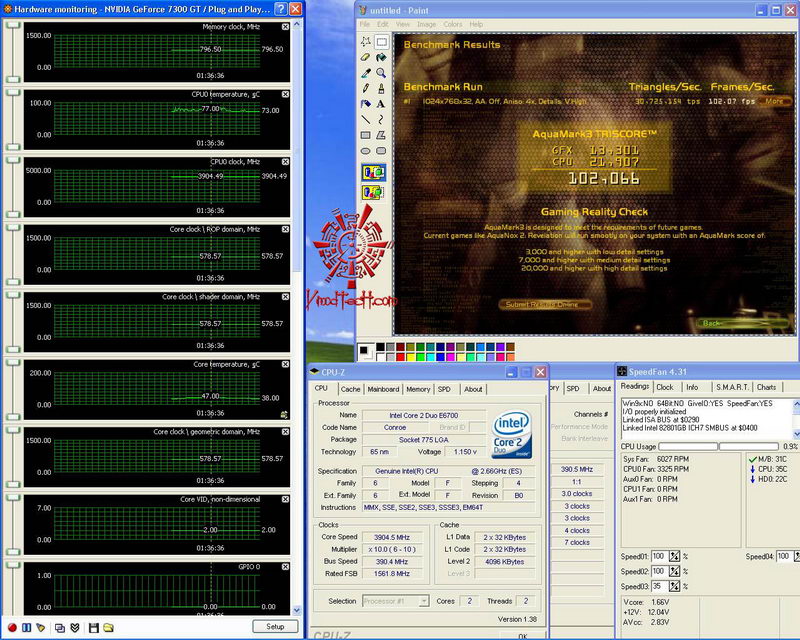Click the Speed03 spinner arrows in SpeedFan

(674, 586)
